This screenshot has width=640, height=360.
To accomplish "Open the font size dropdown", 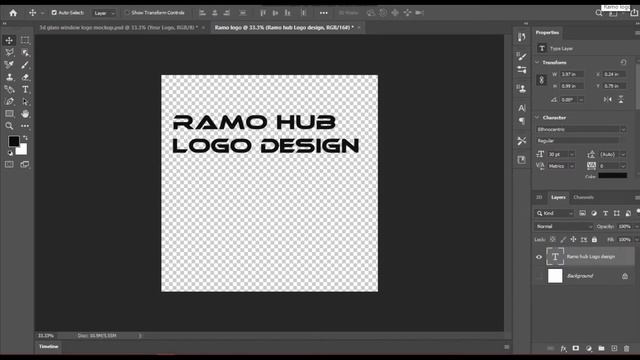I will click(572, 154).
